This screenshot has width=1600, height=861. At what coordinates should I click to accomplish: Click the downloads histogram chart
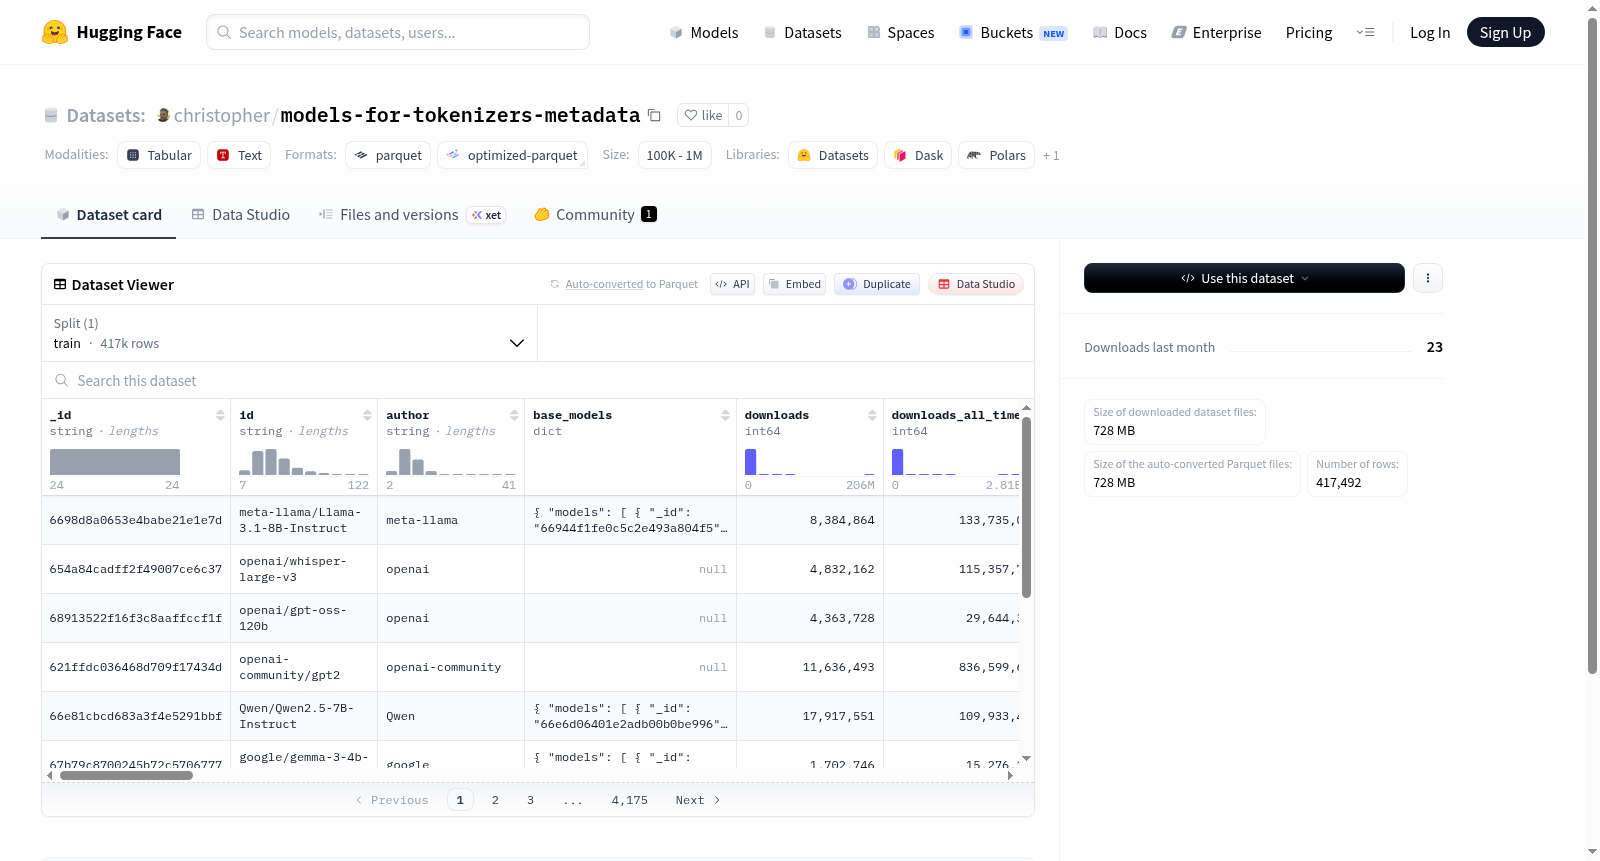click(810, 462)
